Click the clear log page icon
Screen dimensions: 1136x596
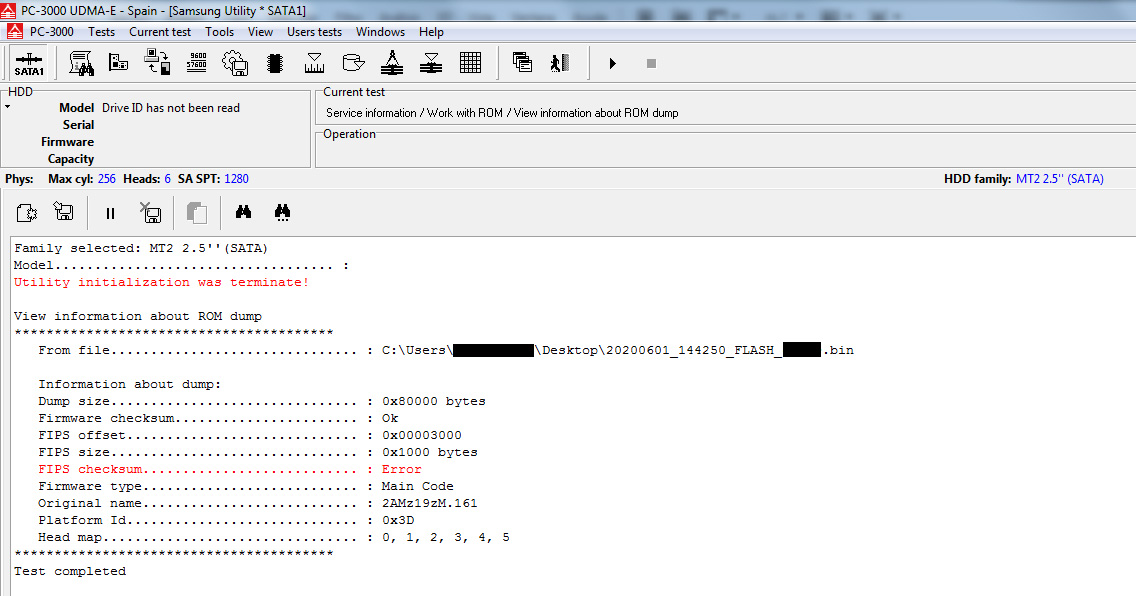(26, 213)
